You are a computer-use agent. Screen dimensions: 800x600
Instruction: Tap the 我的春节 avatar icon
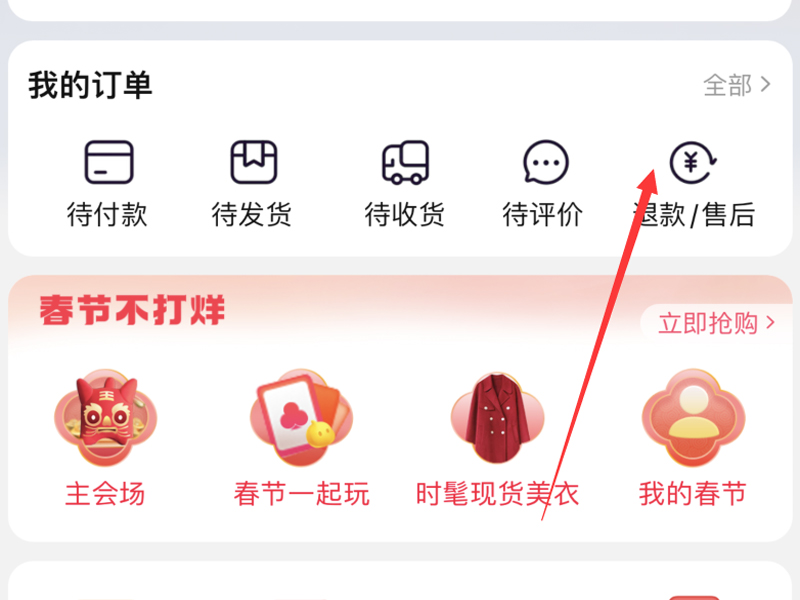(693, 418)
